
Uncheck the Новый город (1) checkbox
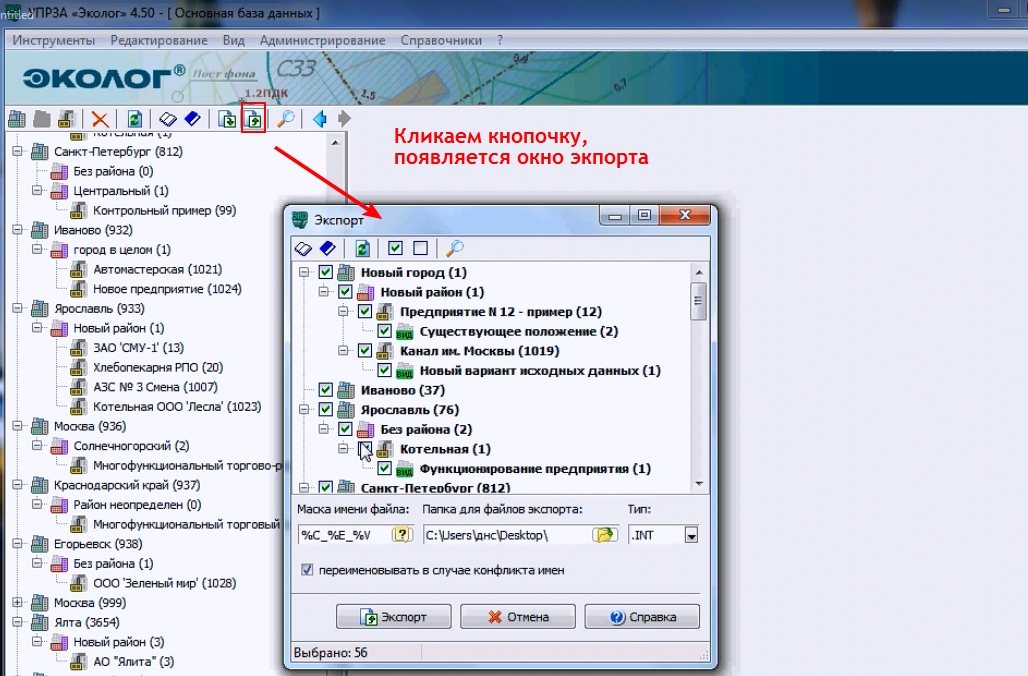point(325,272)
